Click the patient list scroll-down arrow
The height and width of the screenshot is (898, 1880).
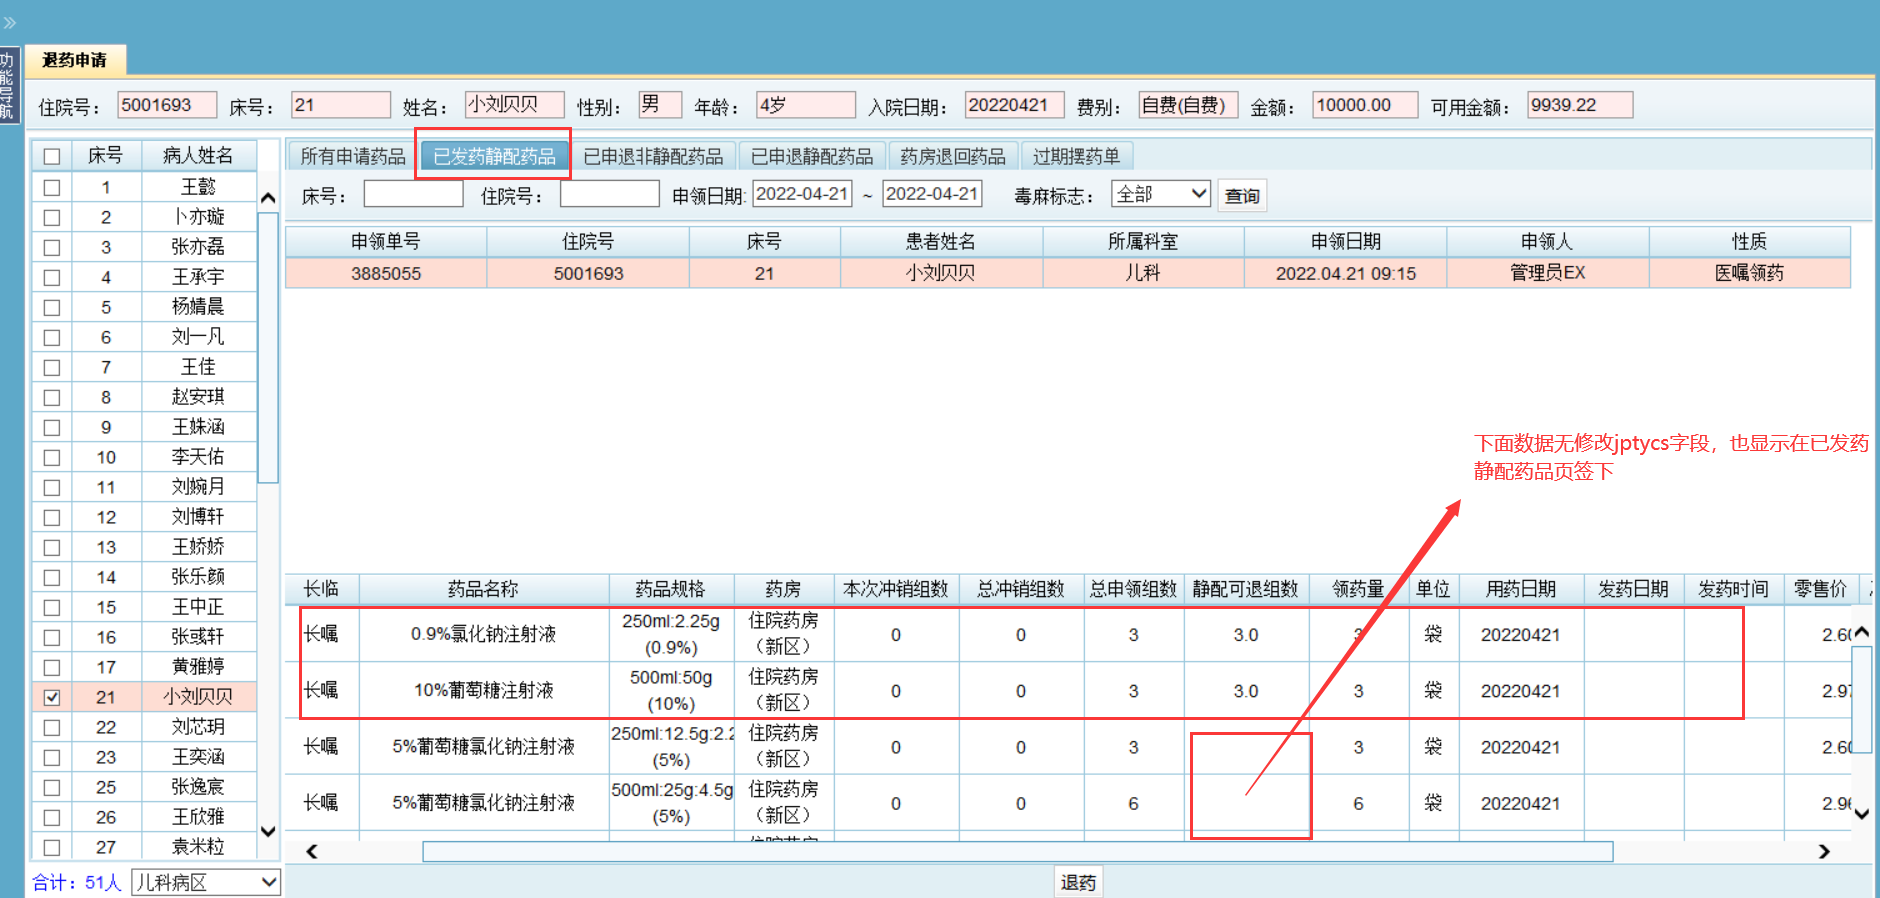point(268,831)
